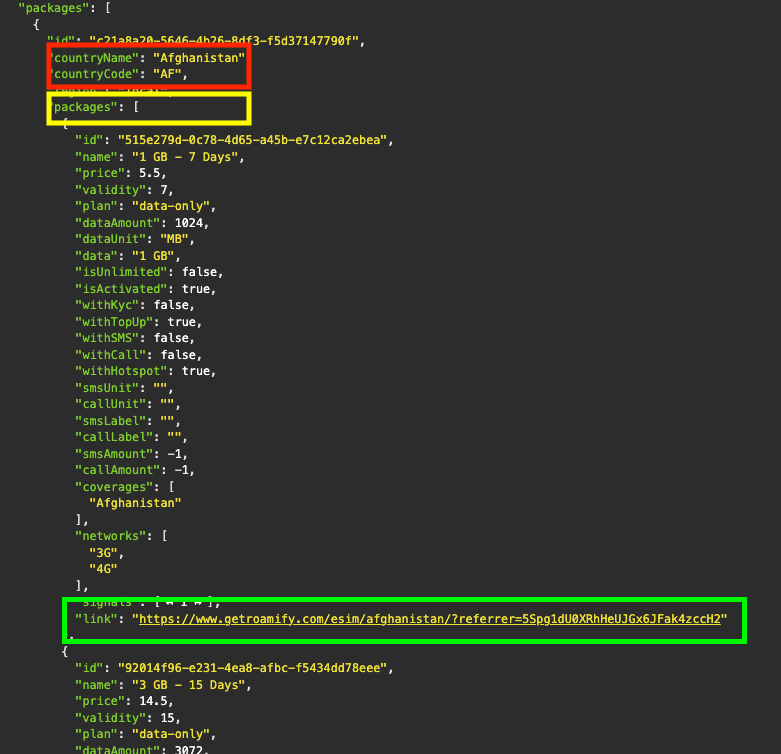
Task: Open the getroamify Afghanistan eSIM link
Action: [x=429, y=619]
